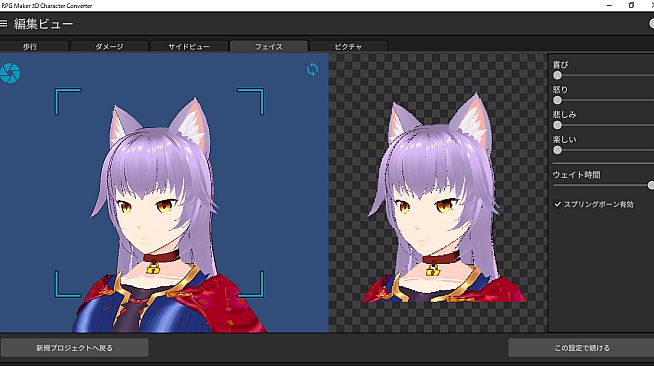Click the 喜び label
654x366 pixels.
[x=561, y=65]
